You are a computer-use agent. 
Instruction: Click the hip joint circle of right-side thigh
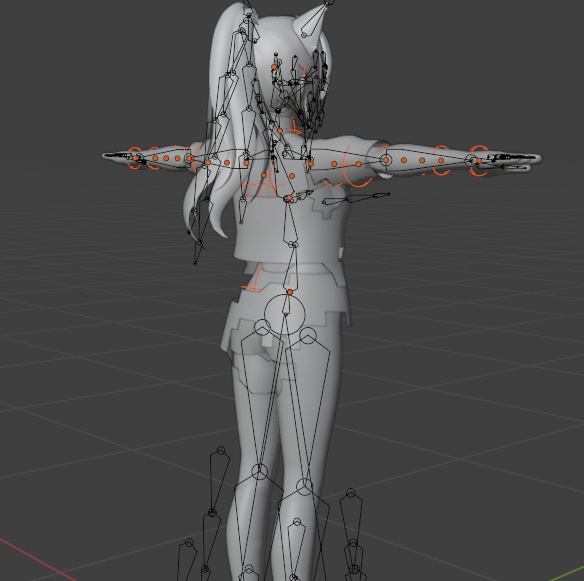(308, 336)
